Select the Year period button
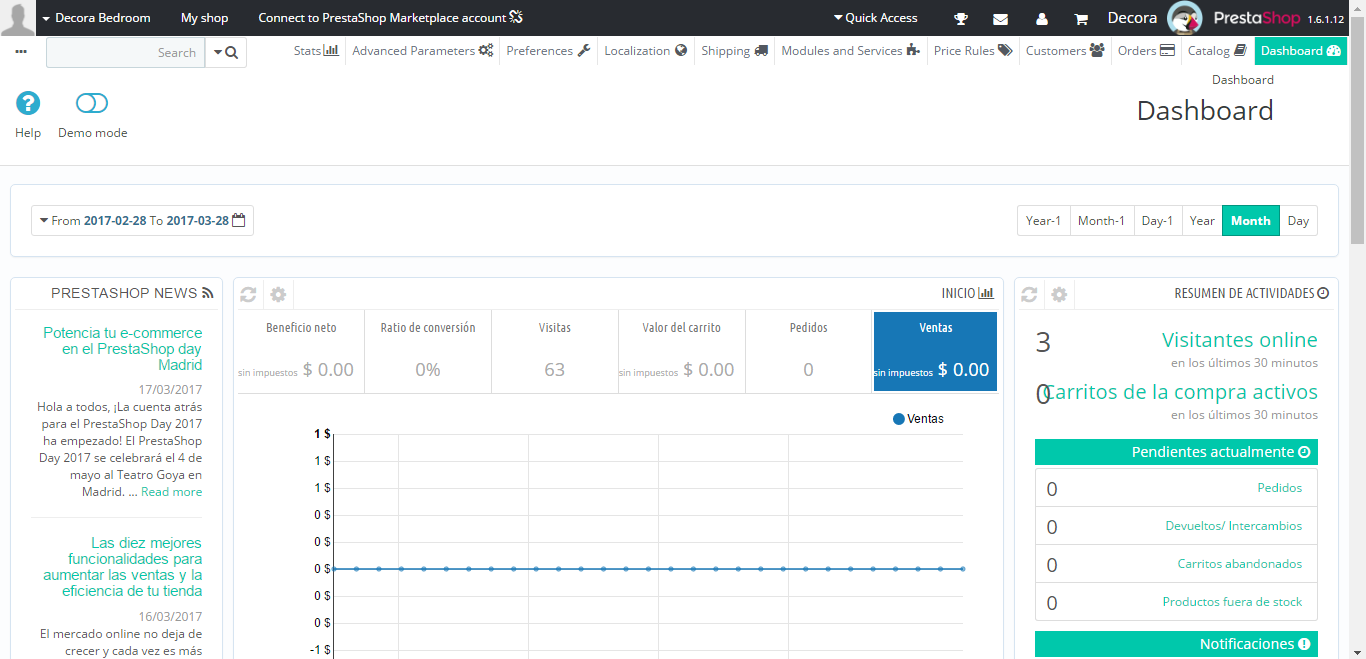Image resolution: width=1366 pixels, height=659 pixels. point(1202,221)
